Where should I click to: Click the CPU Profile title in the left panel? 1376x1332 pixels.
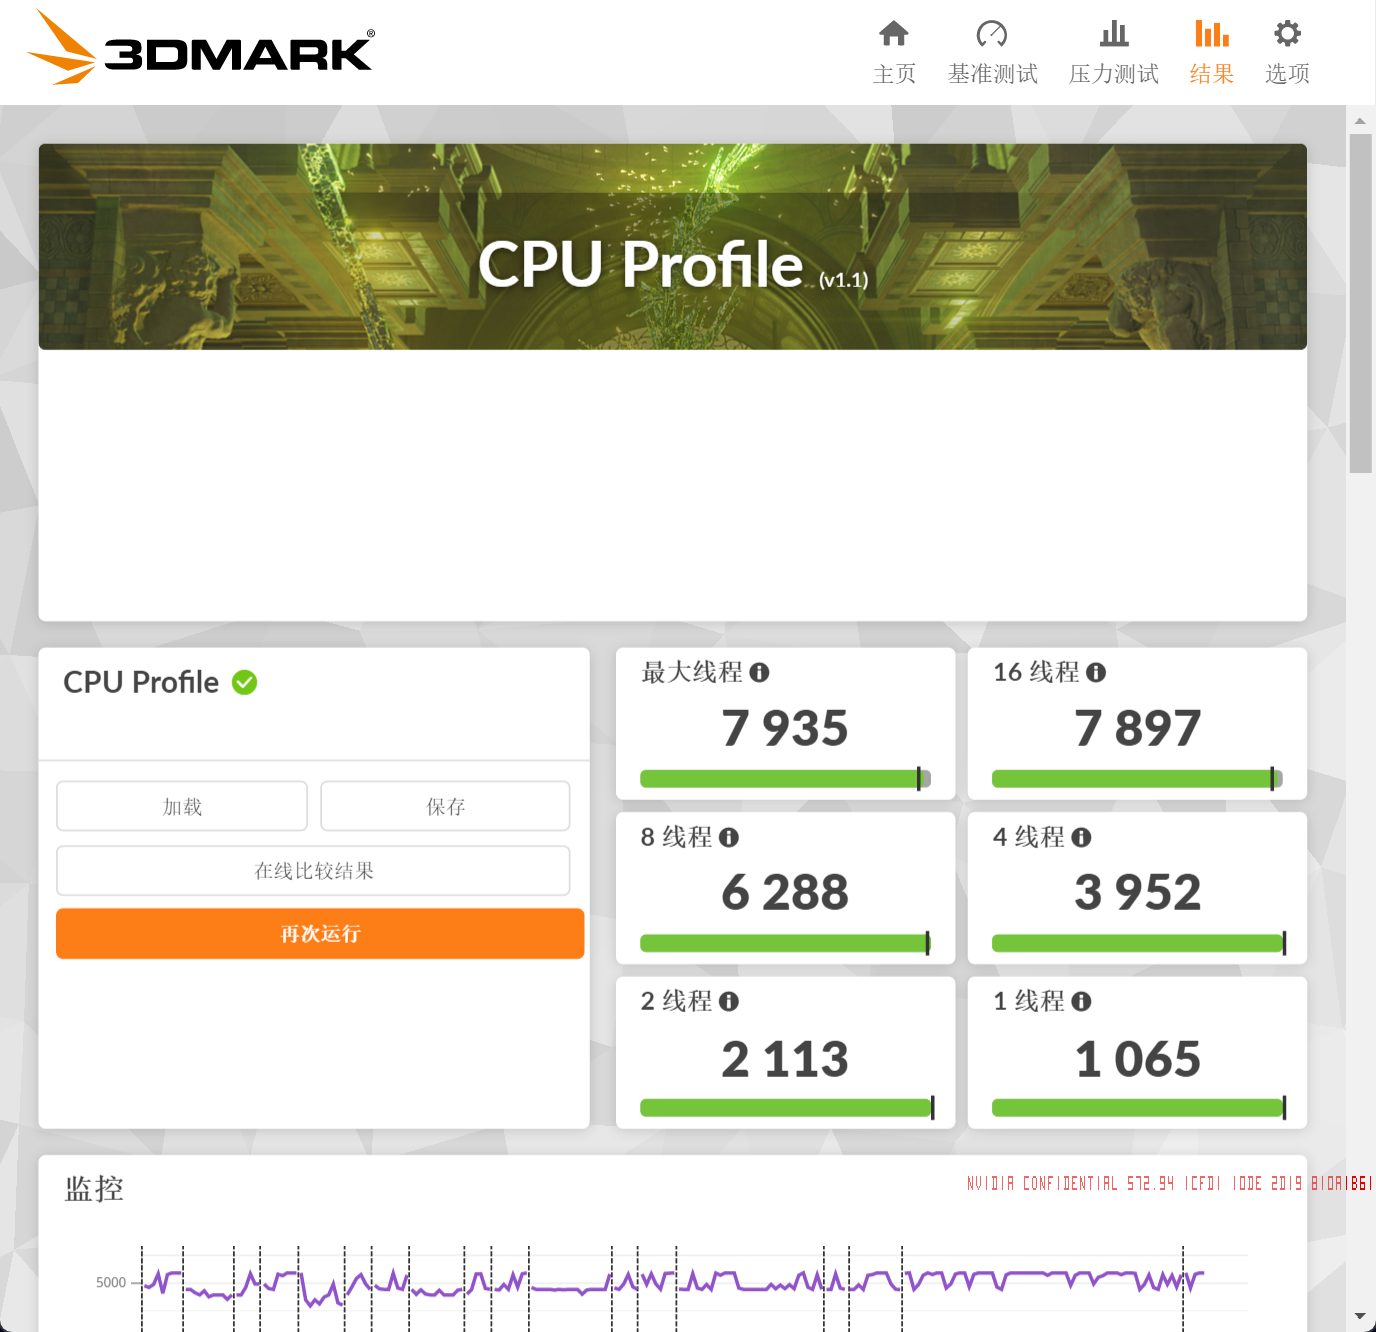[x=141, y=682]
